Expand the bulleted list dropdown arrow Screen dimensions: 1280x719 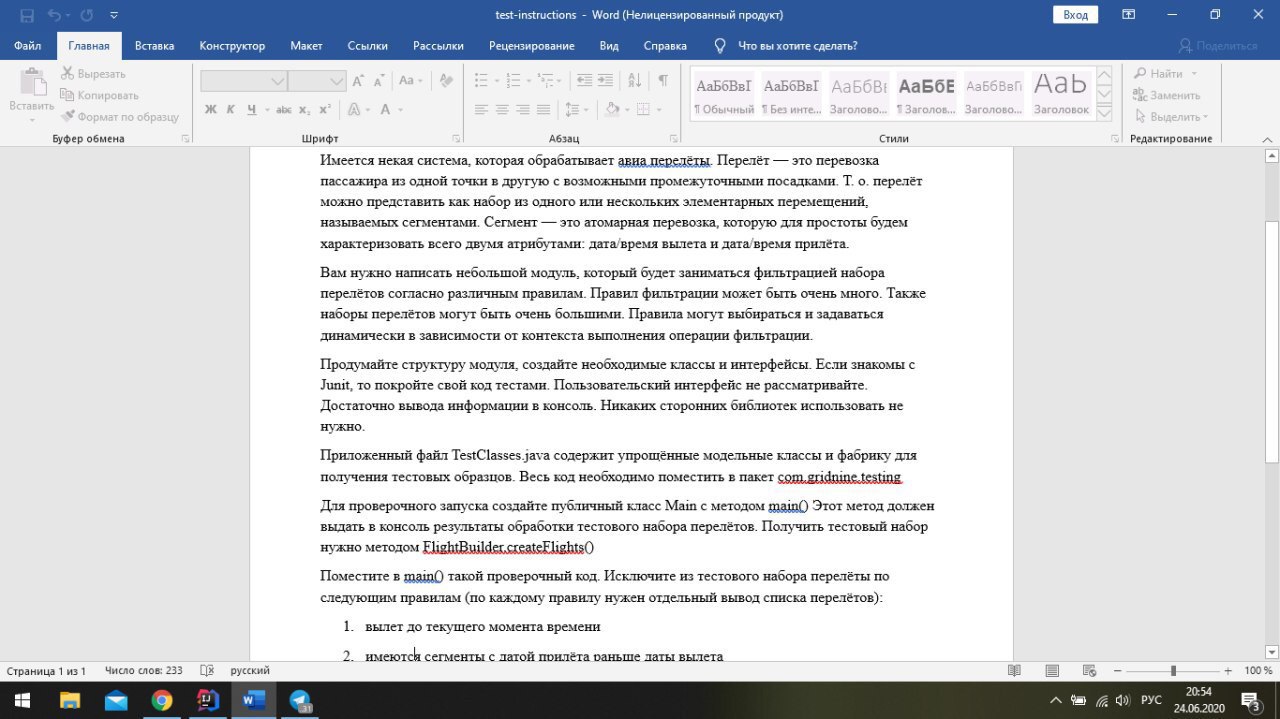pyautogui.click(x=497, y=81)
